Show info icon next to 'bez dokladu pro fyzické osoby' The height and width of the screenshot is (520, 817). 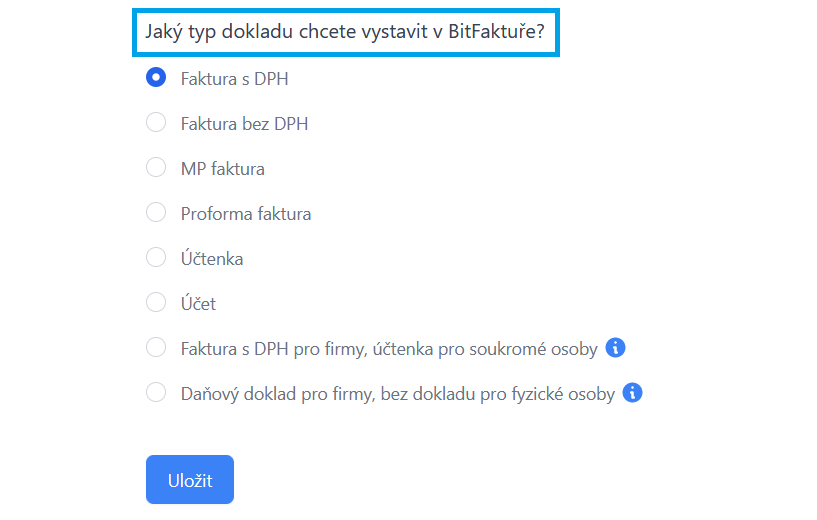click(x=632, y=393)
